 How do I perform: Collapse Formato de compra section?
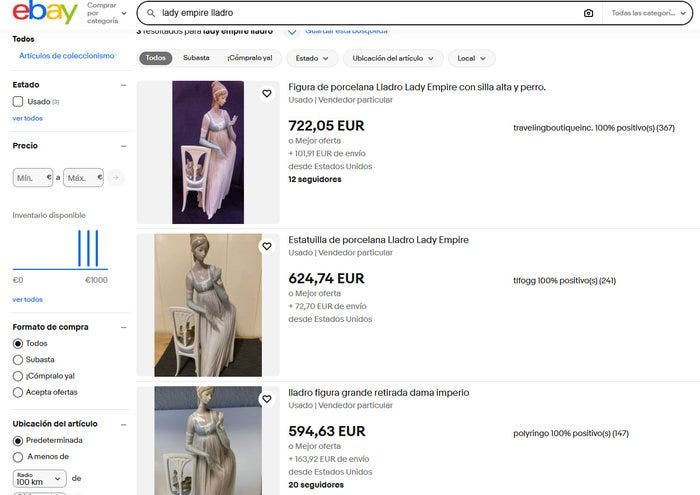point(124,327)
